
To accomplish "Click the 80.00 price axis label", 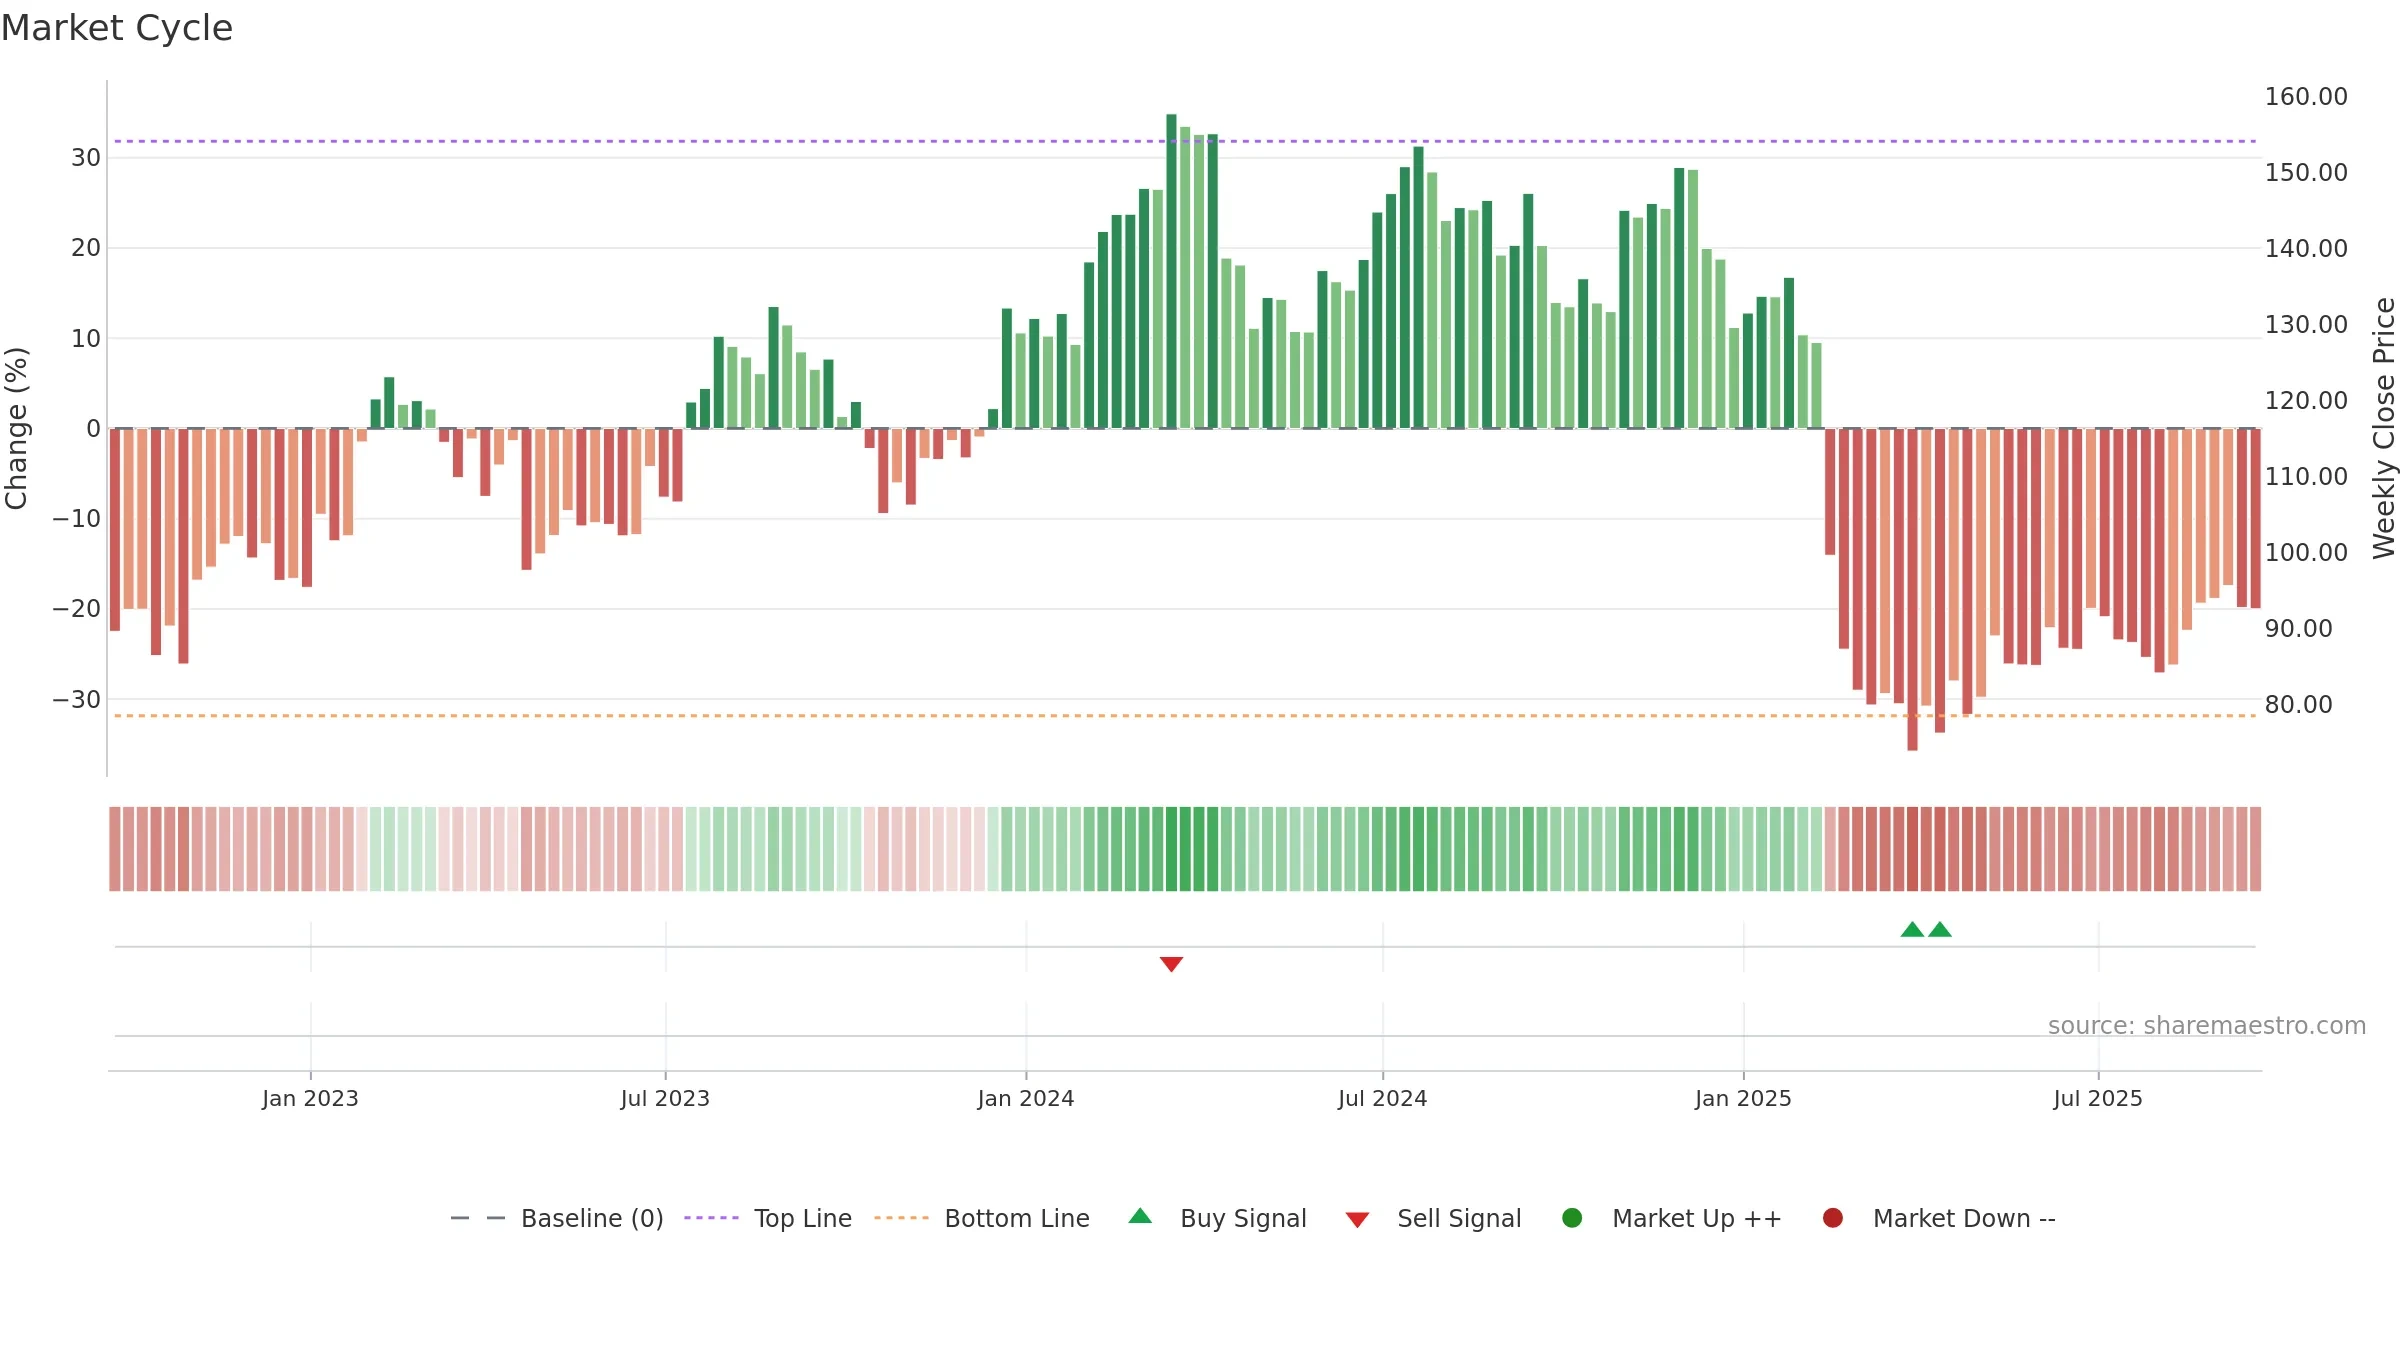I will (x=2299, y=705).
